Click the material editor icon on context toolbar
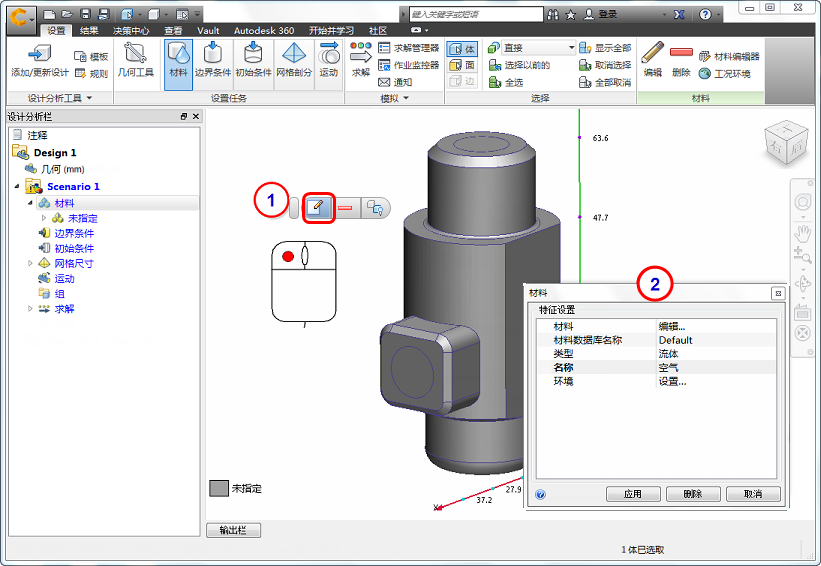Screen dimensions: 821x566 click(x=375, y=208)
